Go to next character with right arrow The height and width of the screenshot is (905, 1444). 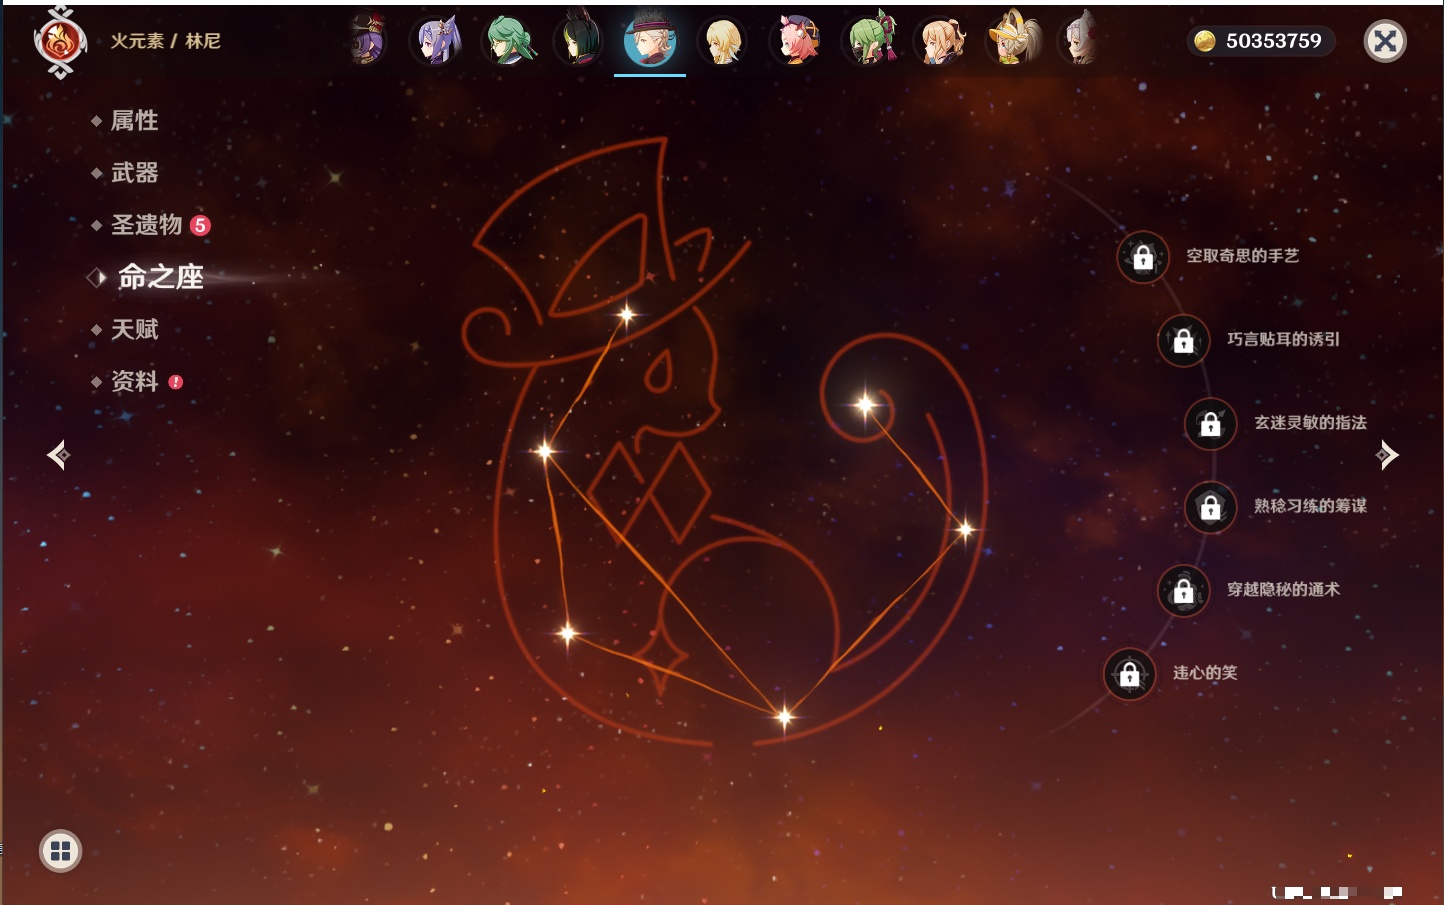(1387, 455)
